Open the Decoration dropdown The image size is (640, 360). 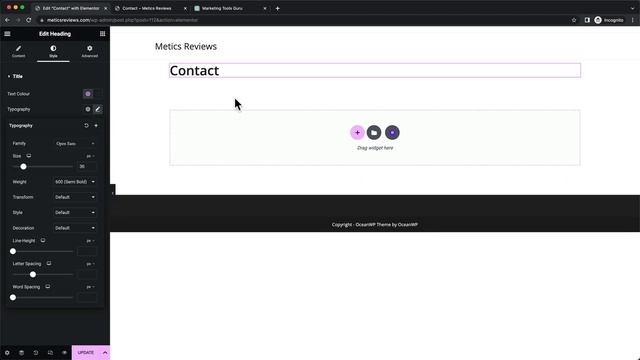(75, 228)
